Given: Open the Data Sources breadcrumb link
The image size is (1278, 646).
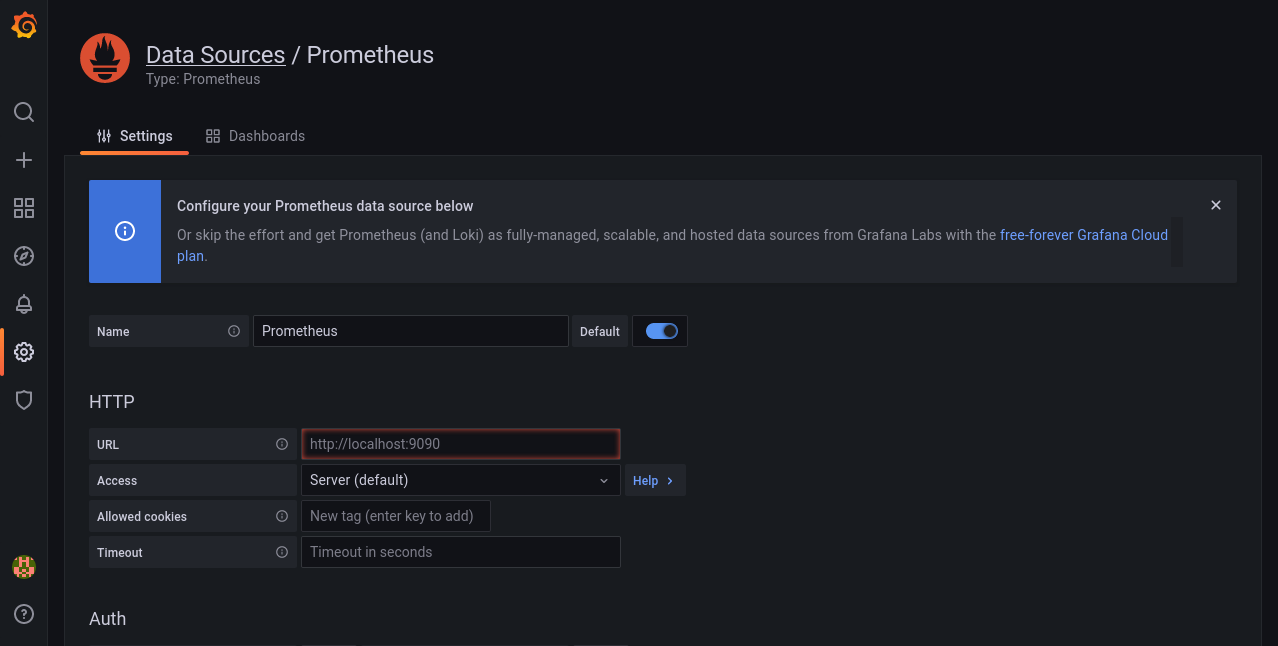Looking at the screenshot, I should [x=215, y=54].
